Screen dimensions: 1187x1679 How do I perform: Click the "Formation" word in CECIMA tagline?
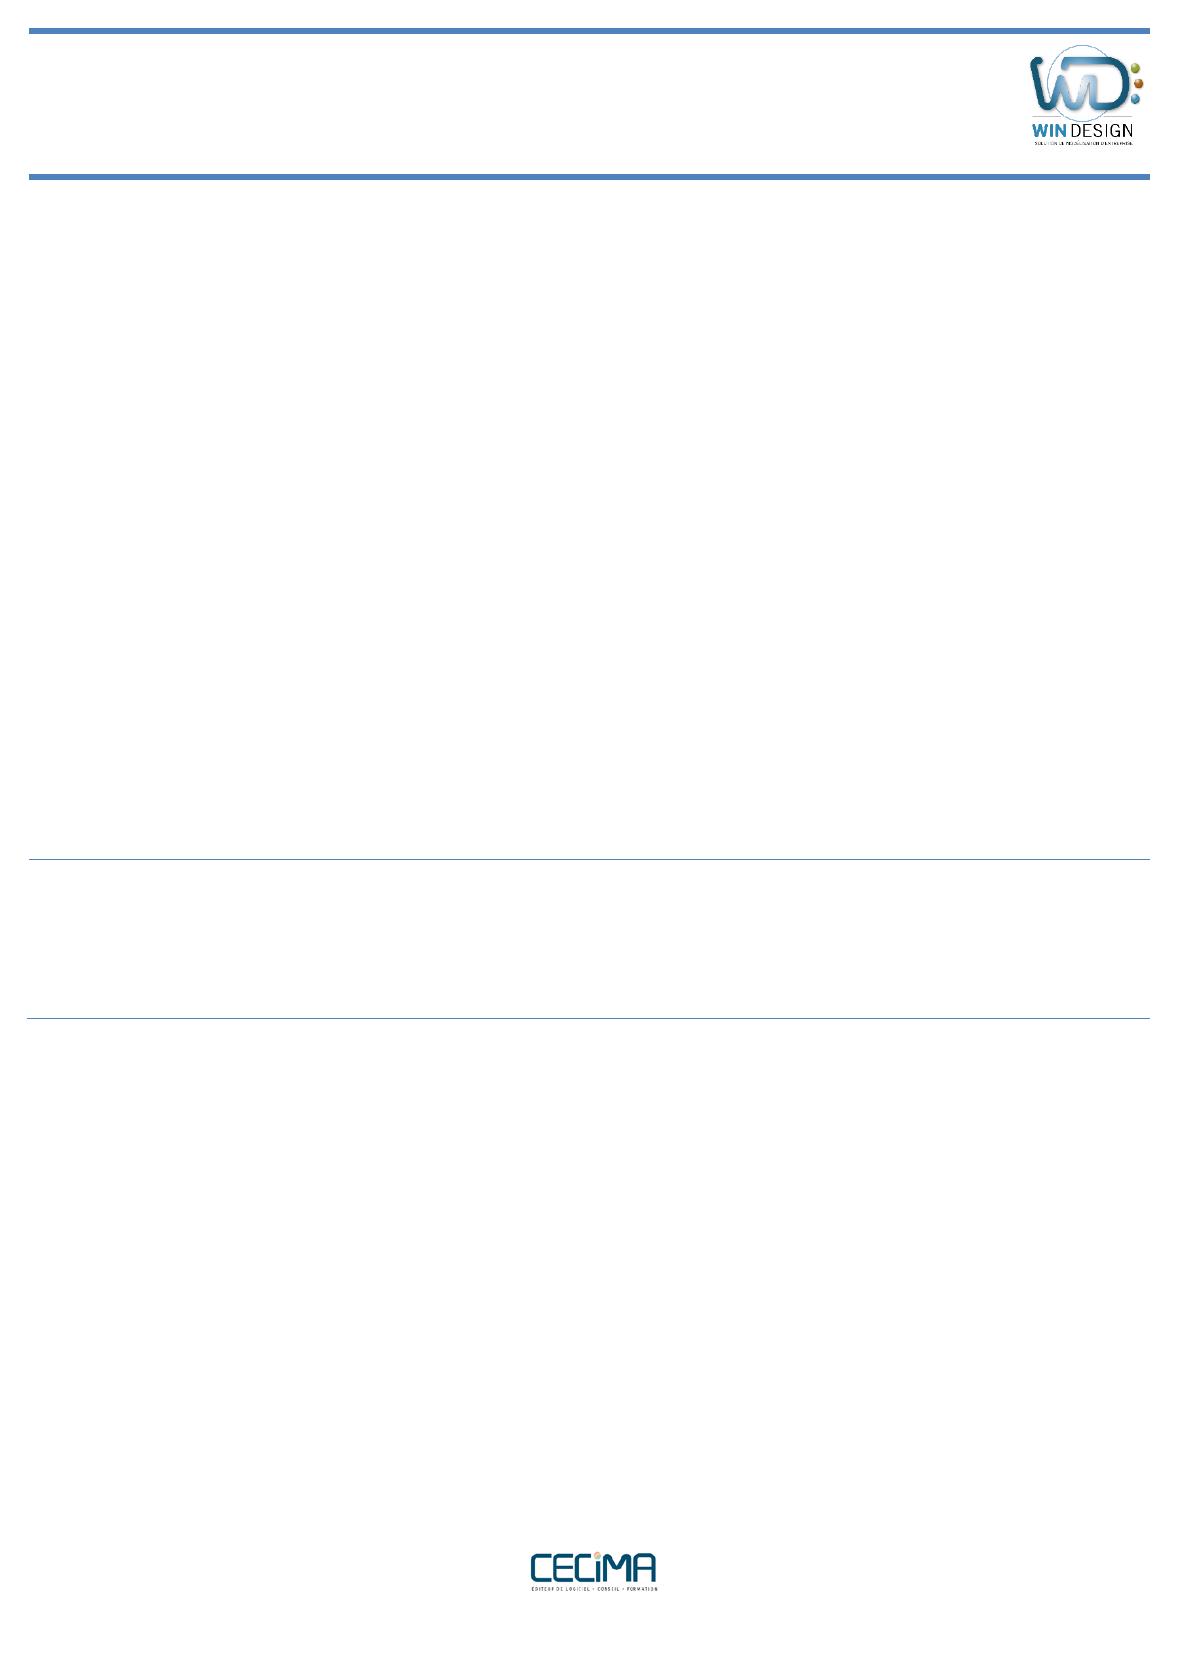(x=641, y=1589)
